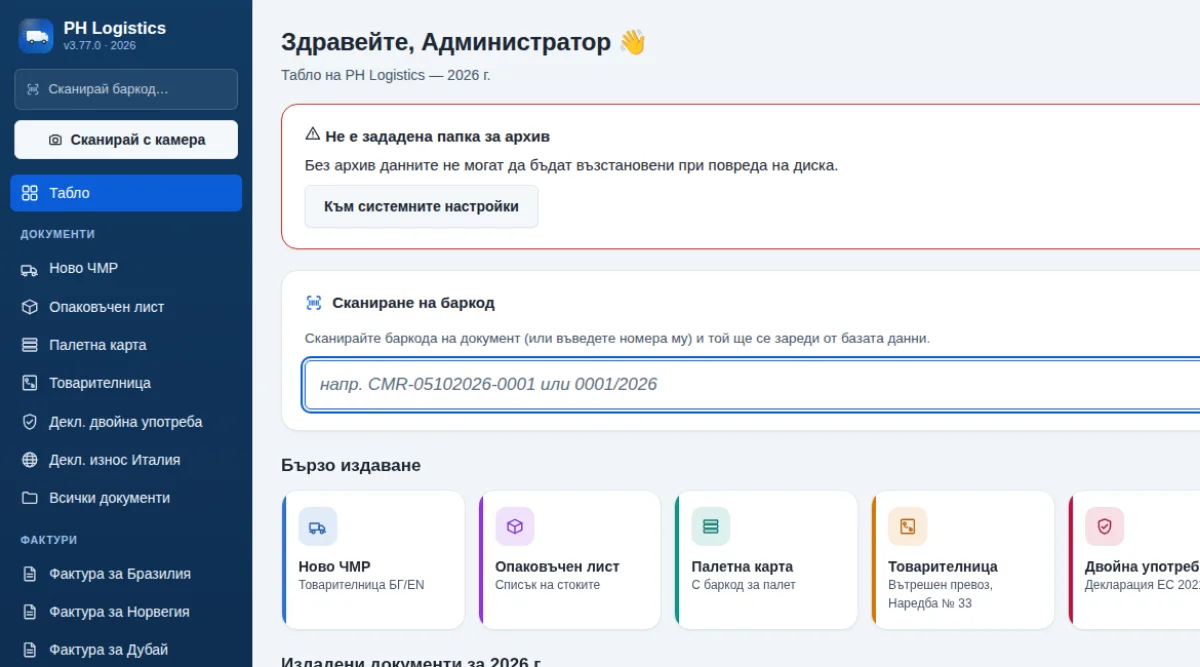Focus the Сканирай баркод sidebar field
Screen dimensions: 1200x667
click(126, 89)
